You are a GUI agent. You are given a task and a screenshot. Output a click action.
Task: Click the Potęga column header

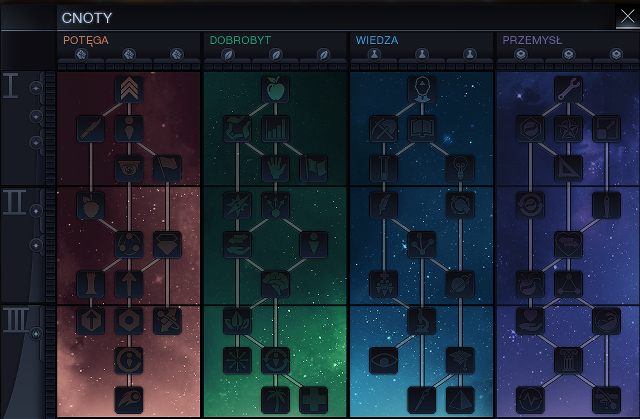tap(86, 40)
